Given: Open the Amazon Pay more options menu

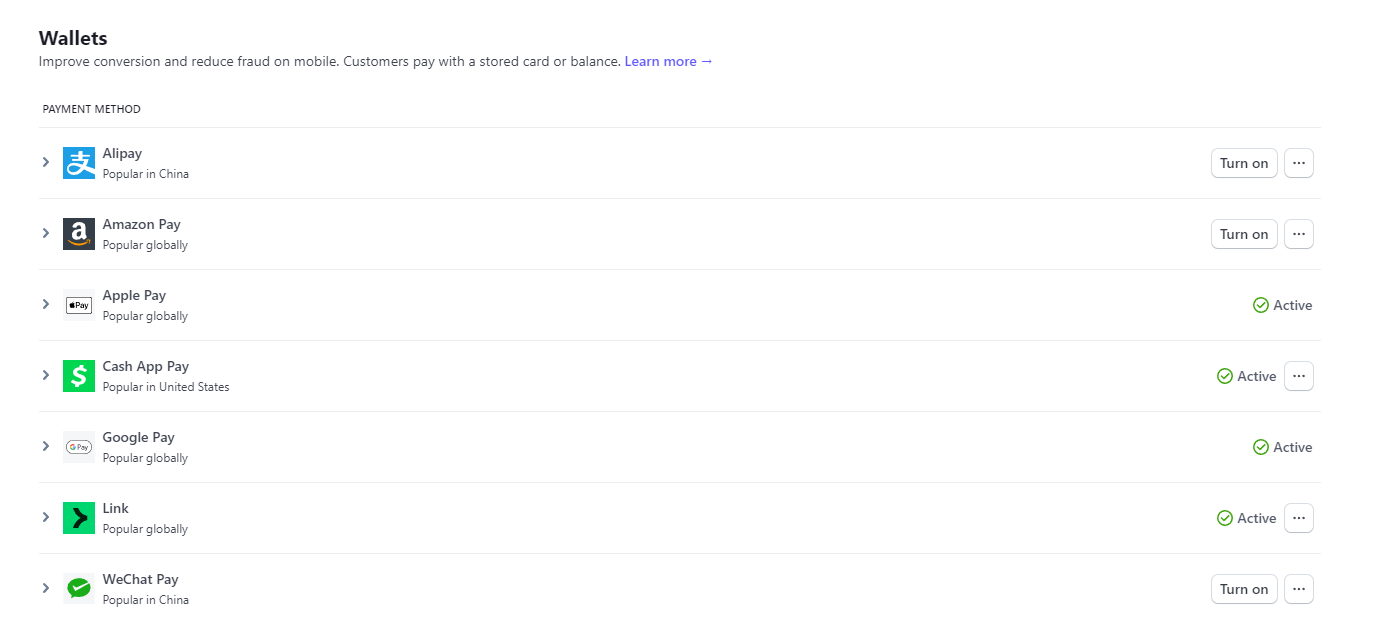Looking at the screenshot, I should click(1299, 234).
